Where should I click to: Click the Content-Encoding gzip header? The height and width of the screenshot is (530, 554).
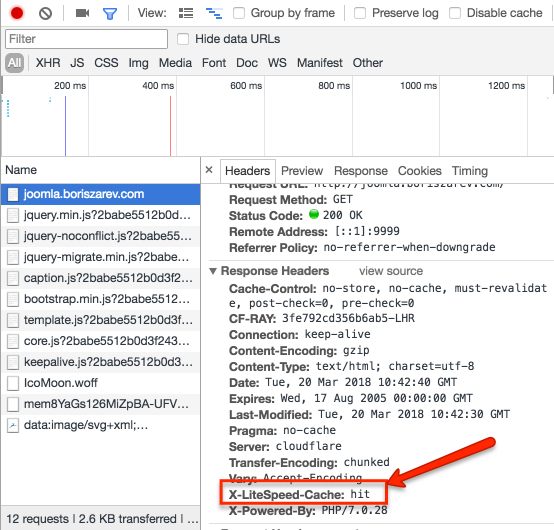click(x=299, y=351)
